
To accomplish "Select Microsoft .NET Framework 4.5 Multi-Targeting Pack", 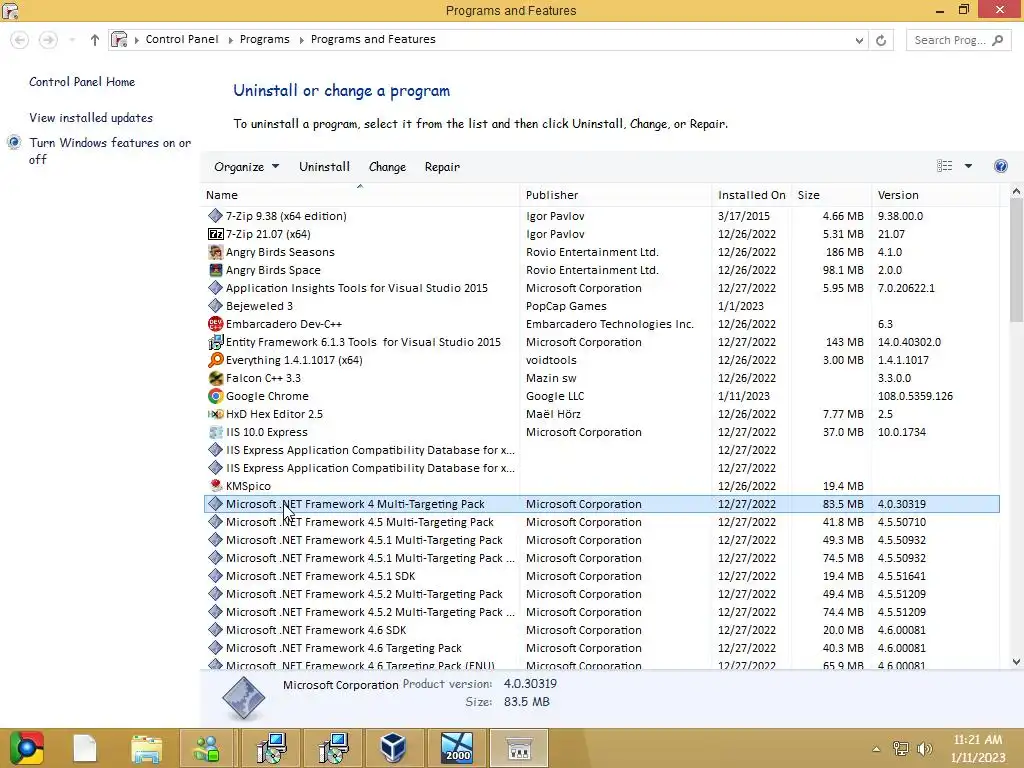I will coord(601,522).
